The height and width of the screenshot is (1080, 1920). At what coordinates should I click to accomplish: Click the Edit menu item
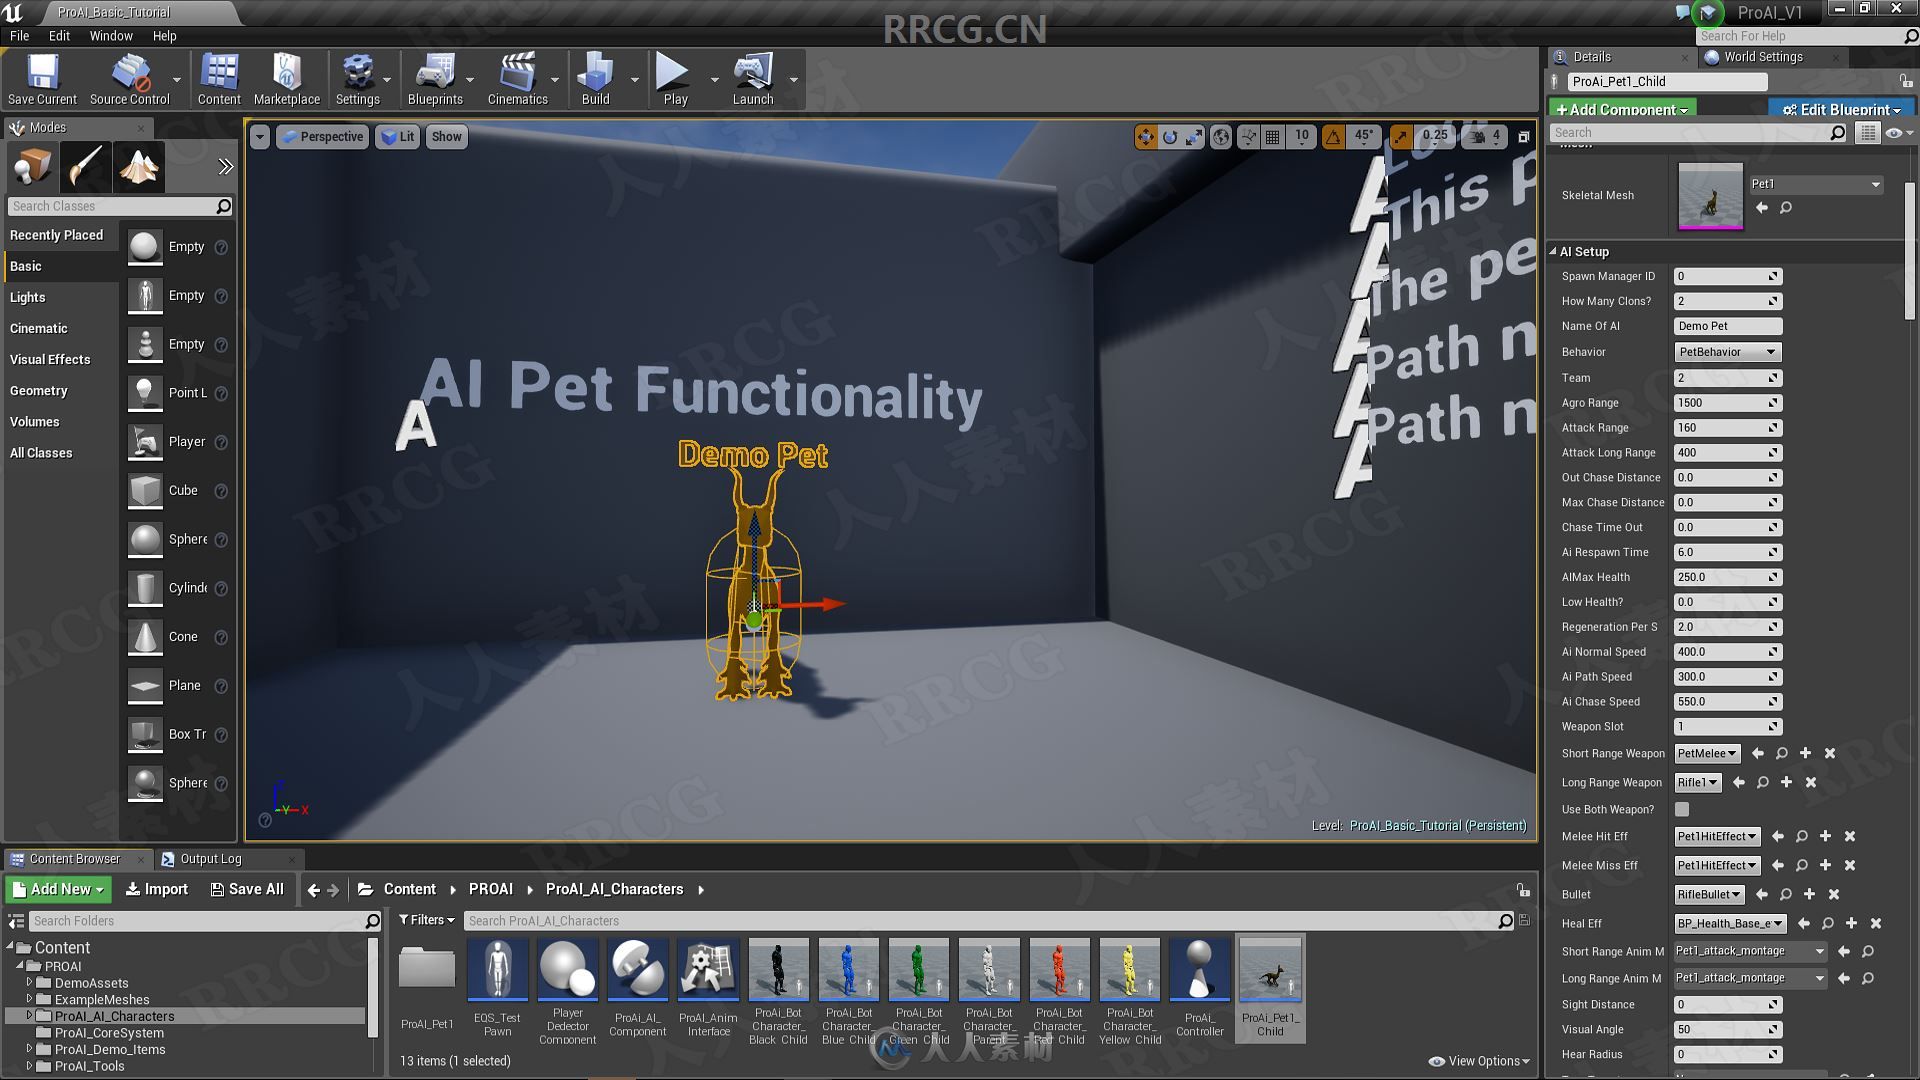point(59,36)
